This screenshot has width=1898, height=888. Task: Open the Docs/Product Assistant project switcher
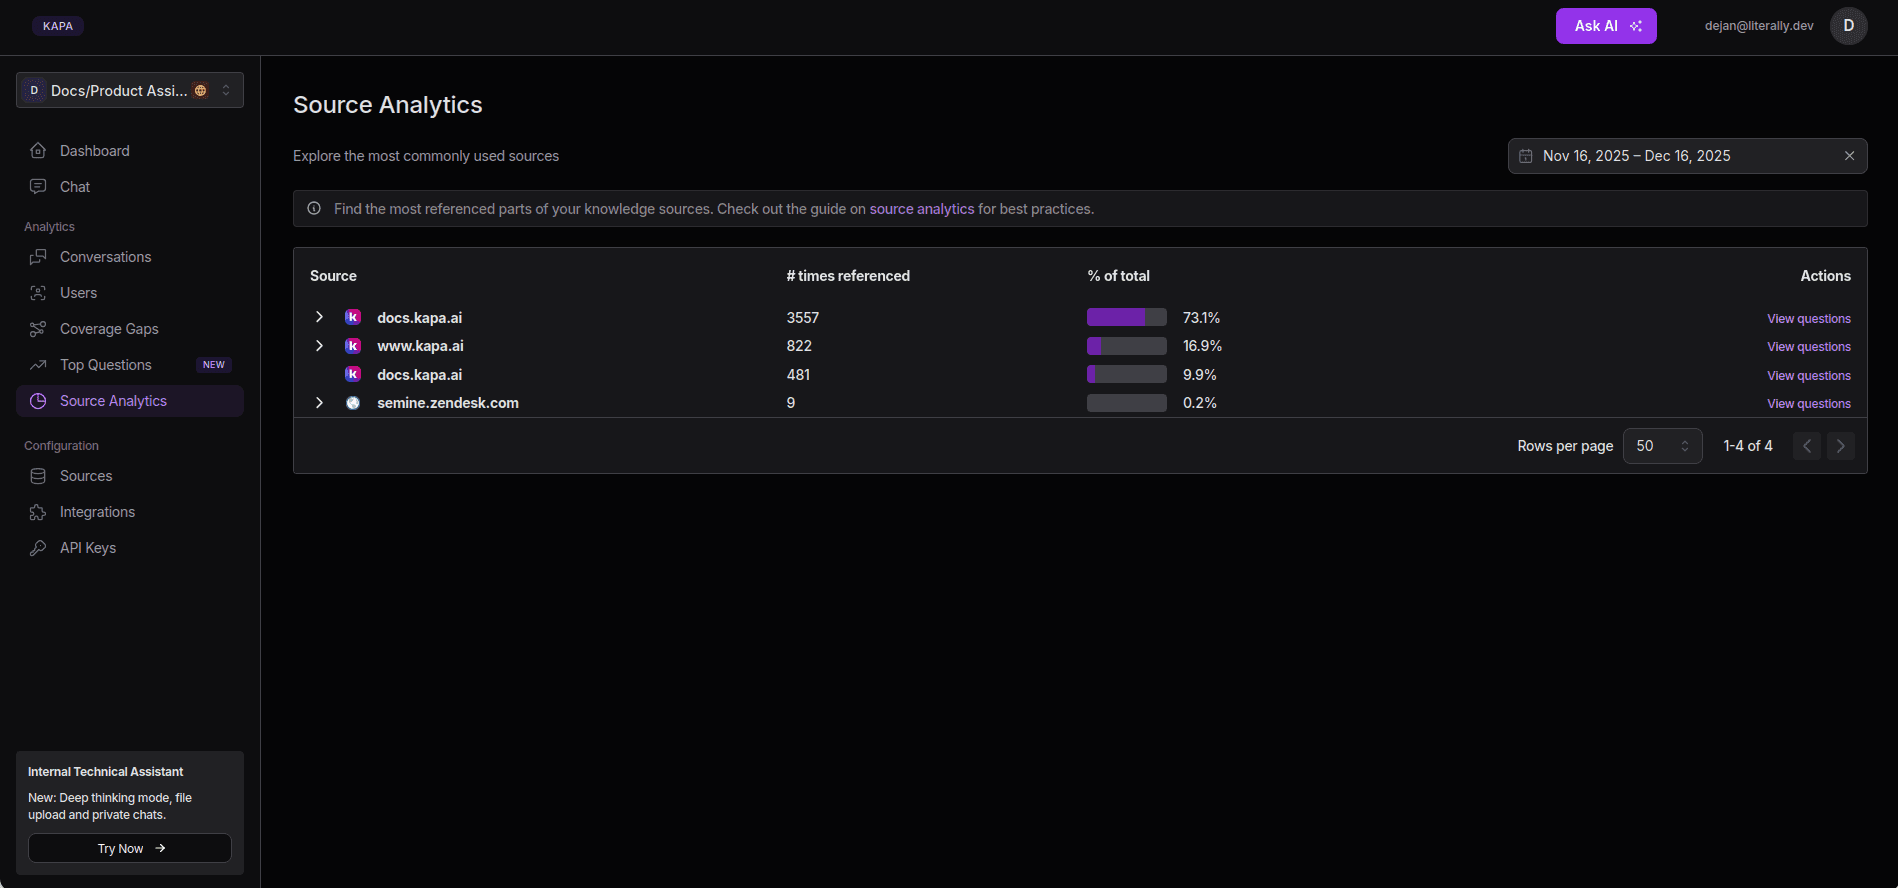[x=130, y=90]
